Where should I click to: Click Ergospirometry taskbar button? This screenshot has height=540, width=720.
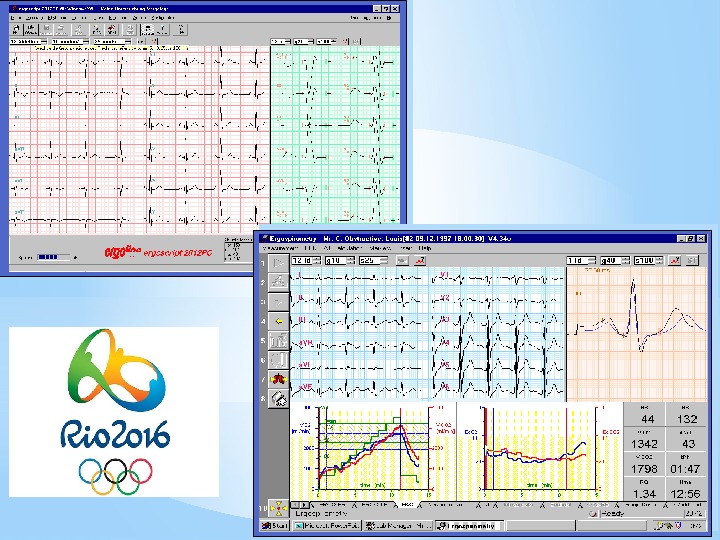pos(469,525)
